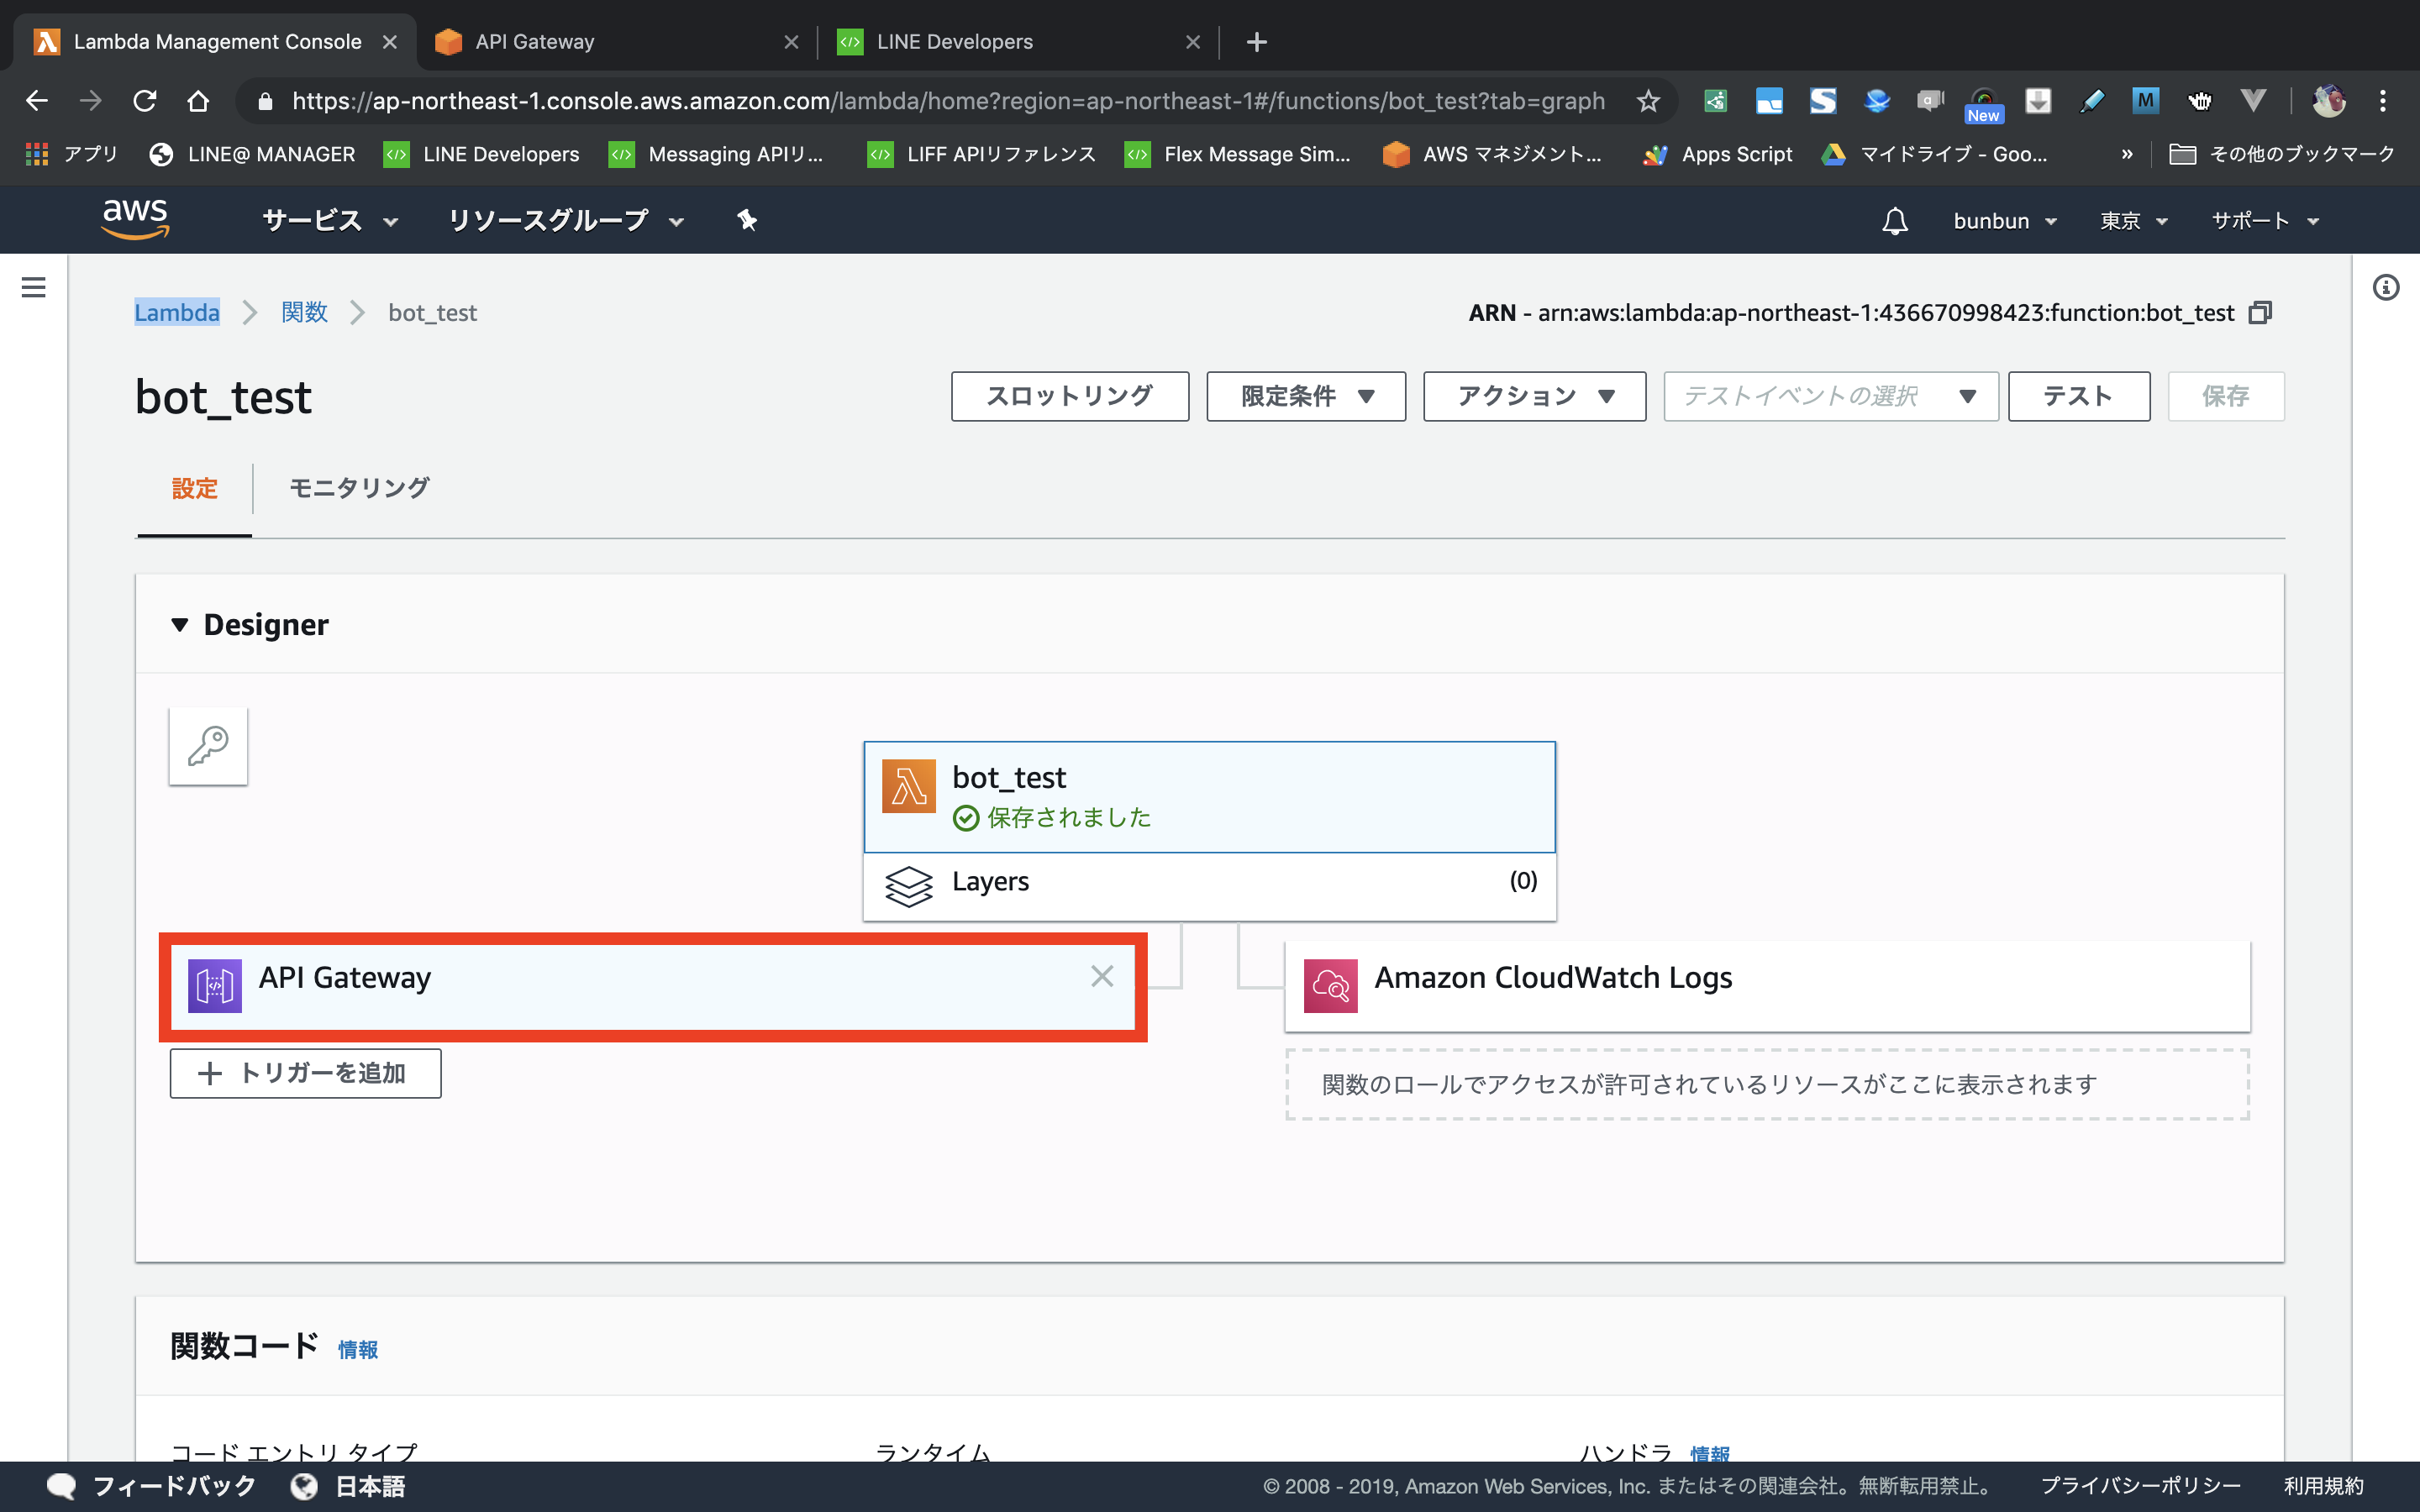2420x1512 pixels.
Task: Click the API Gateway trigger icon
Action: (215, 986)
